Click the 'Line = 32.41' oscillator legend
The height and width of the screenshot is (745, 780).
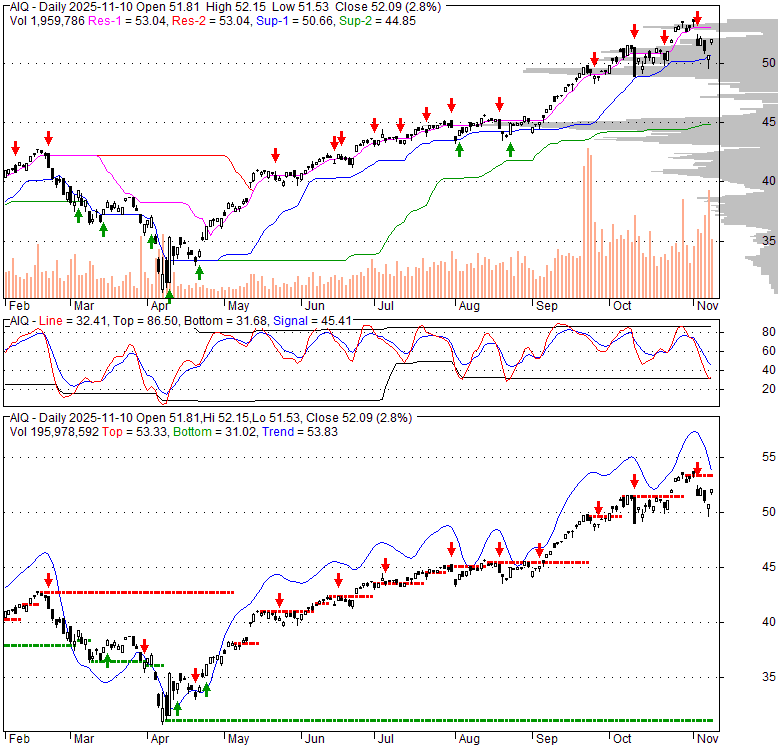point(73,321)
